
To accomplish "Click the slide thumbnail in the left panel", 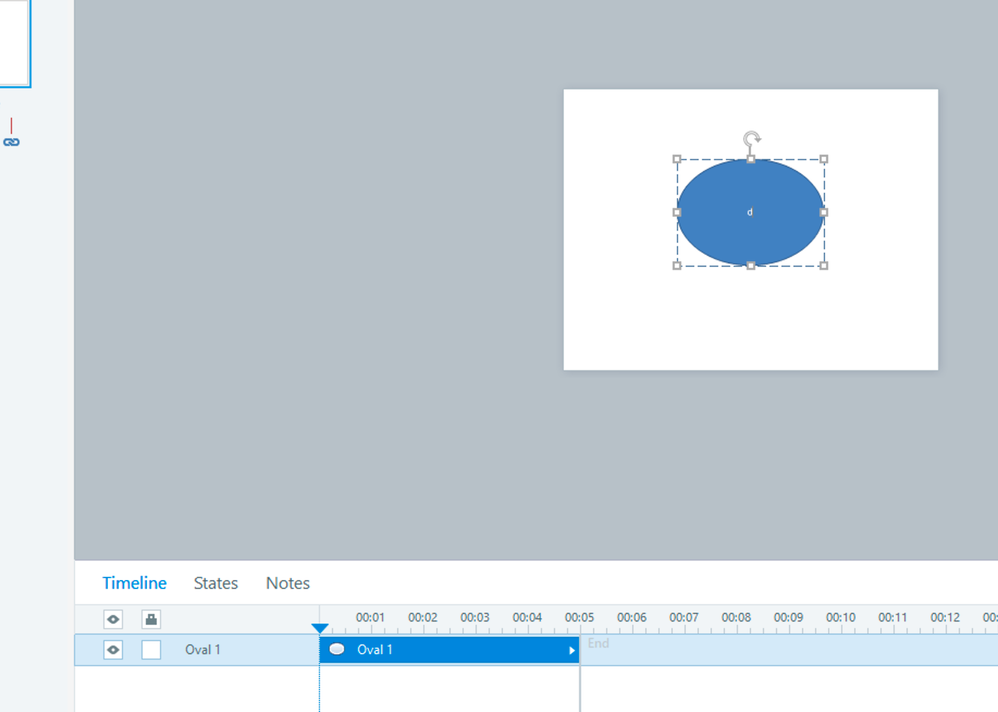I will click(x=14, y=43).
